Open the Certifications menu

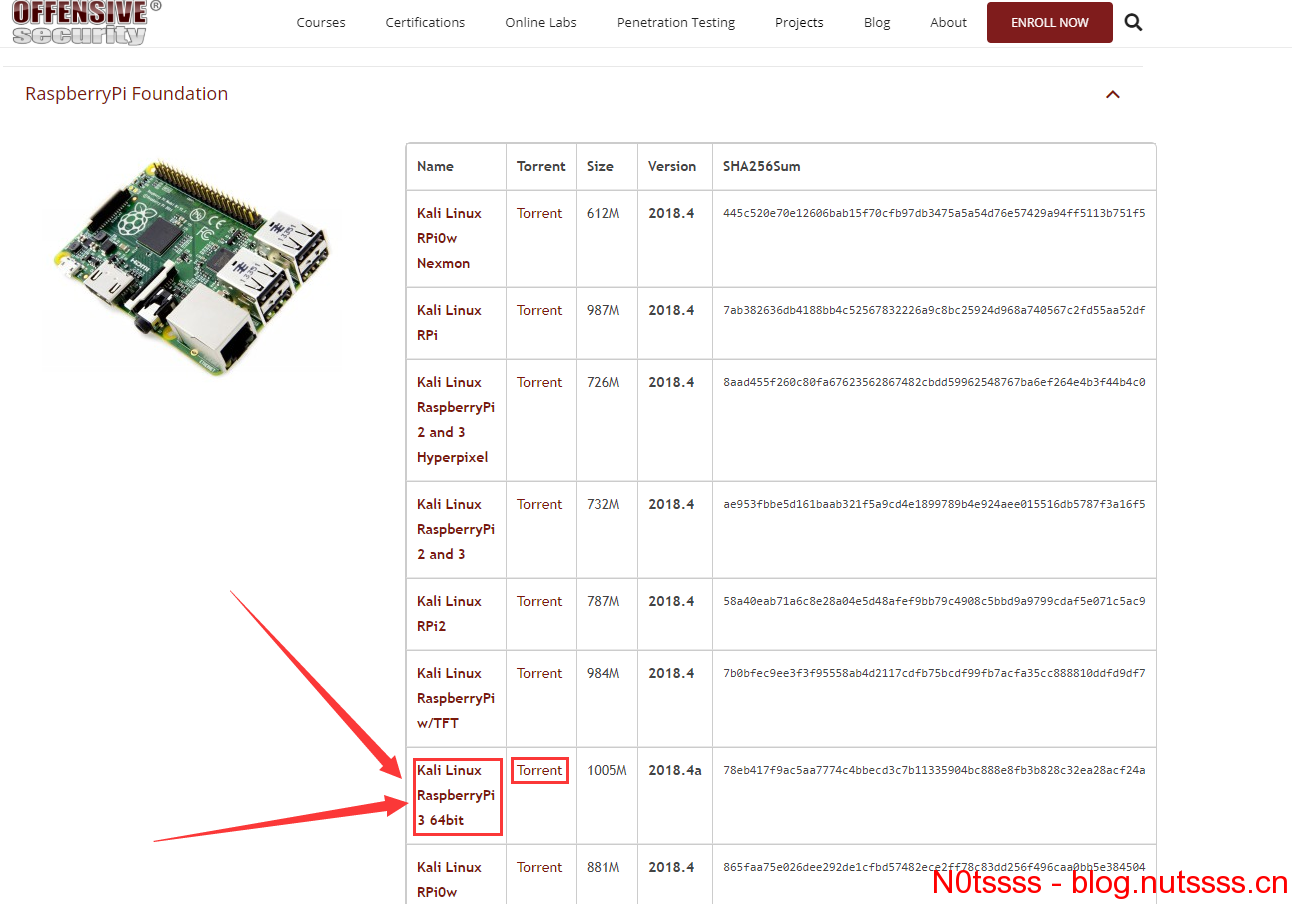(x=425, y=22)
